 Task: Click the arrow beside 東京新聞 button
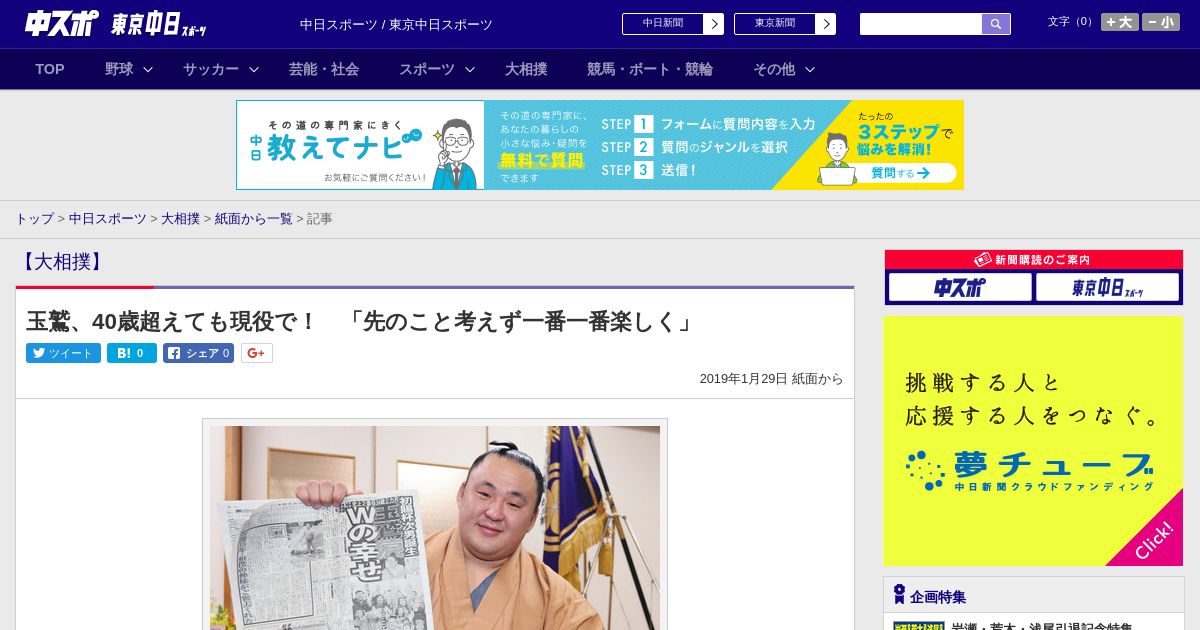coord(825,23)
